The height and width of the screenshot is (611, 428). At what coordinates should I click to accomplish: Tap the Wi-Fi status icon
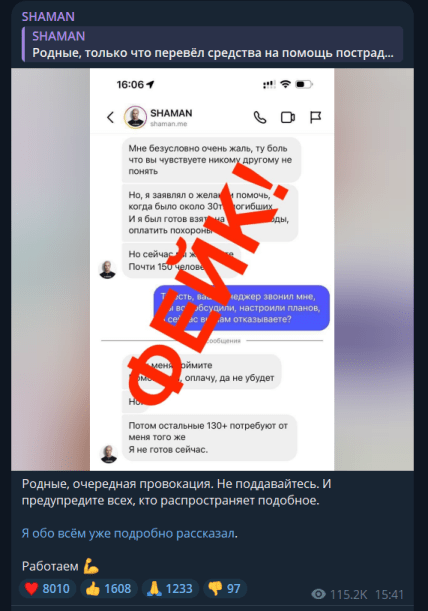pos(286,84)
